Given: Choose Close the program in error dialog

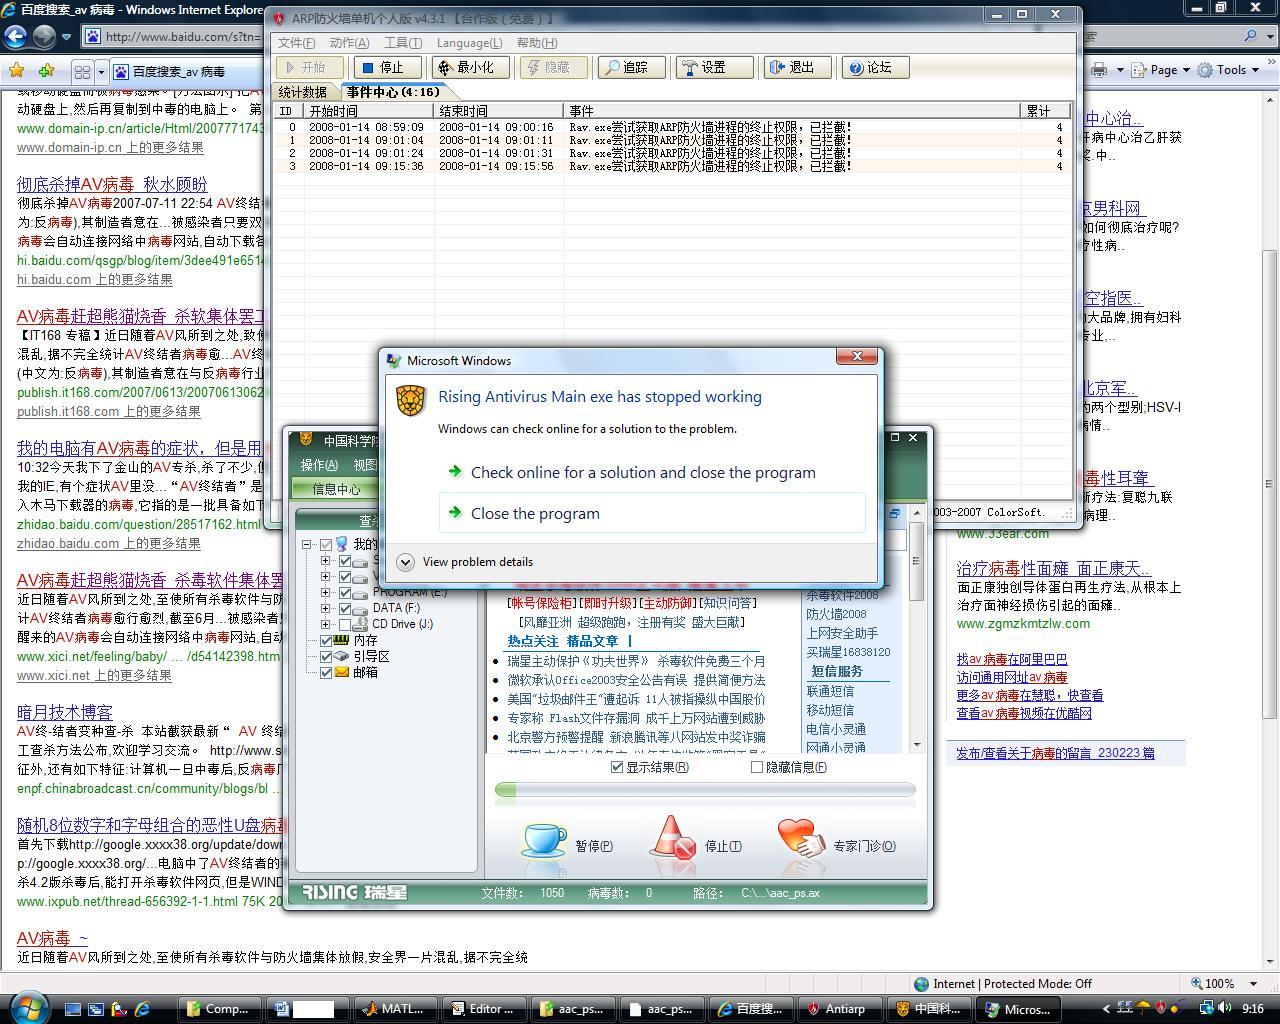Looking at the screenshot, I should tap(535, 514).
